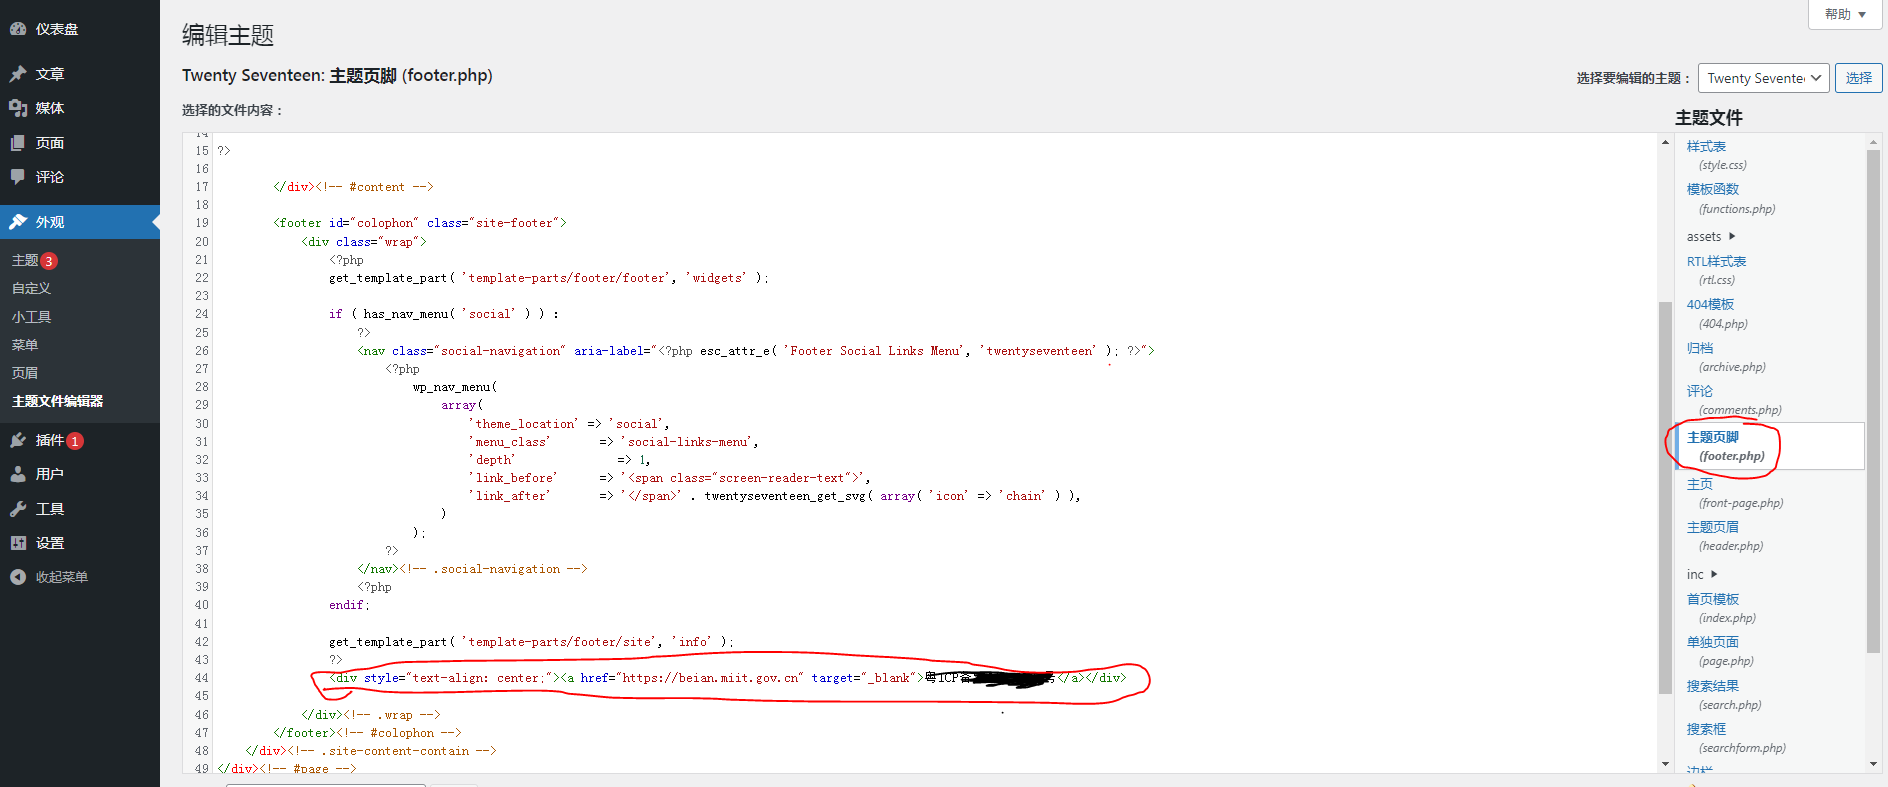Click the red update badge on 主题
The image size is (1888, 787).
(49, 261)
